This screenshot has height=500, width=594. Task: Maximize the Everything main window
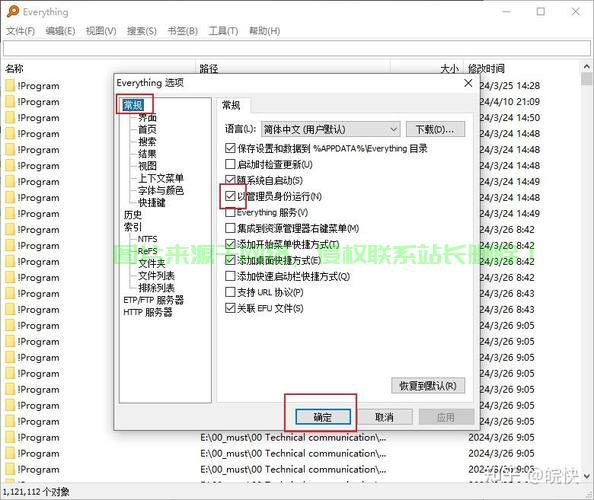click(x=541, y=11)
